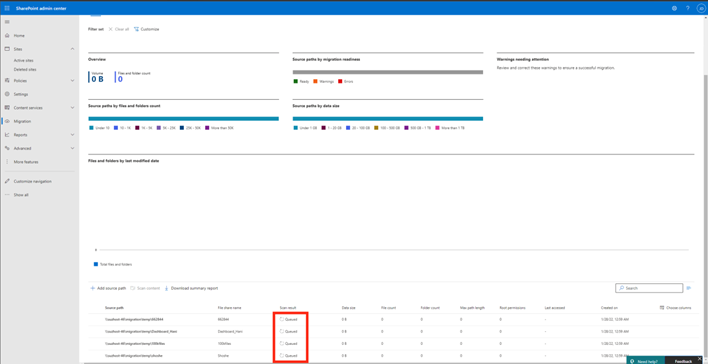The width and height of the screenshot is (708, 364).
Task: Sort by Scan result column header
Action: coord(288,308)
